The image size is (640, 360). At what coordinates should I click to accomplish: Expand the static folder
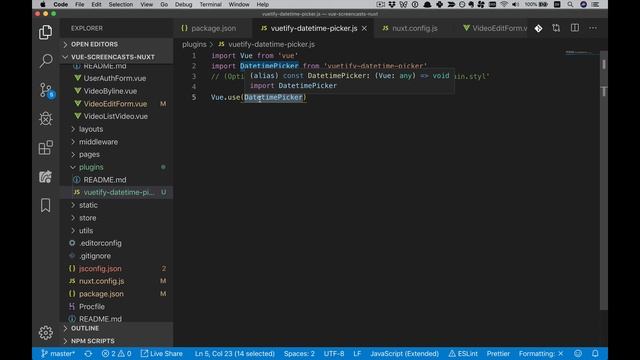116,205
